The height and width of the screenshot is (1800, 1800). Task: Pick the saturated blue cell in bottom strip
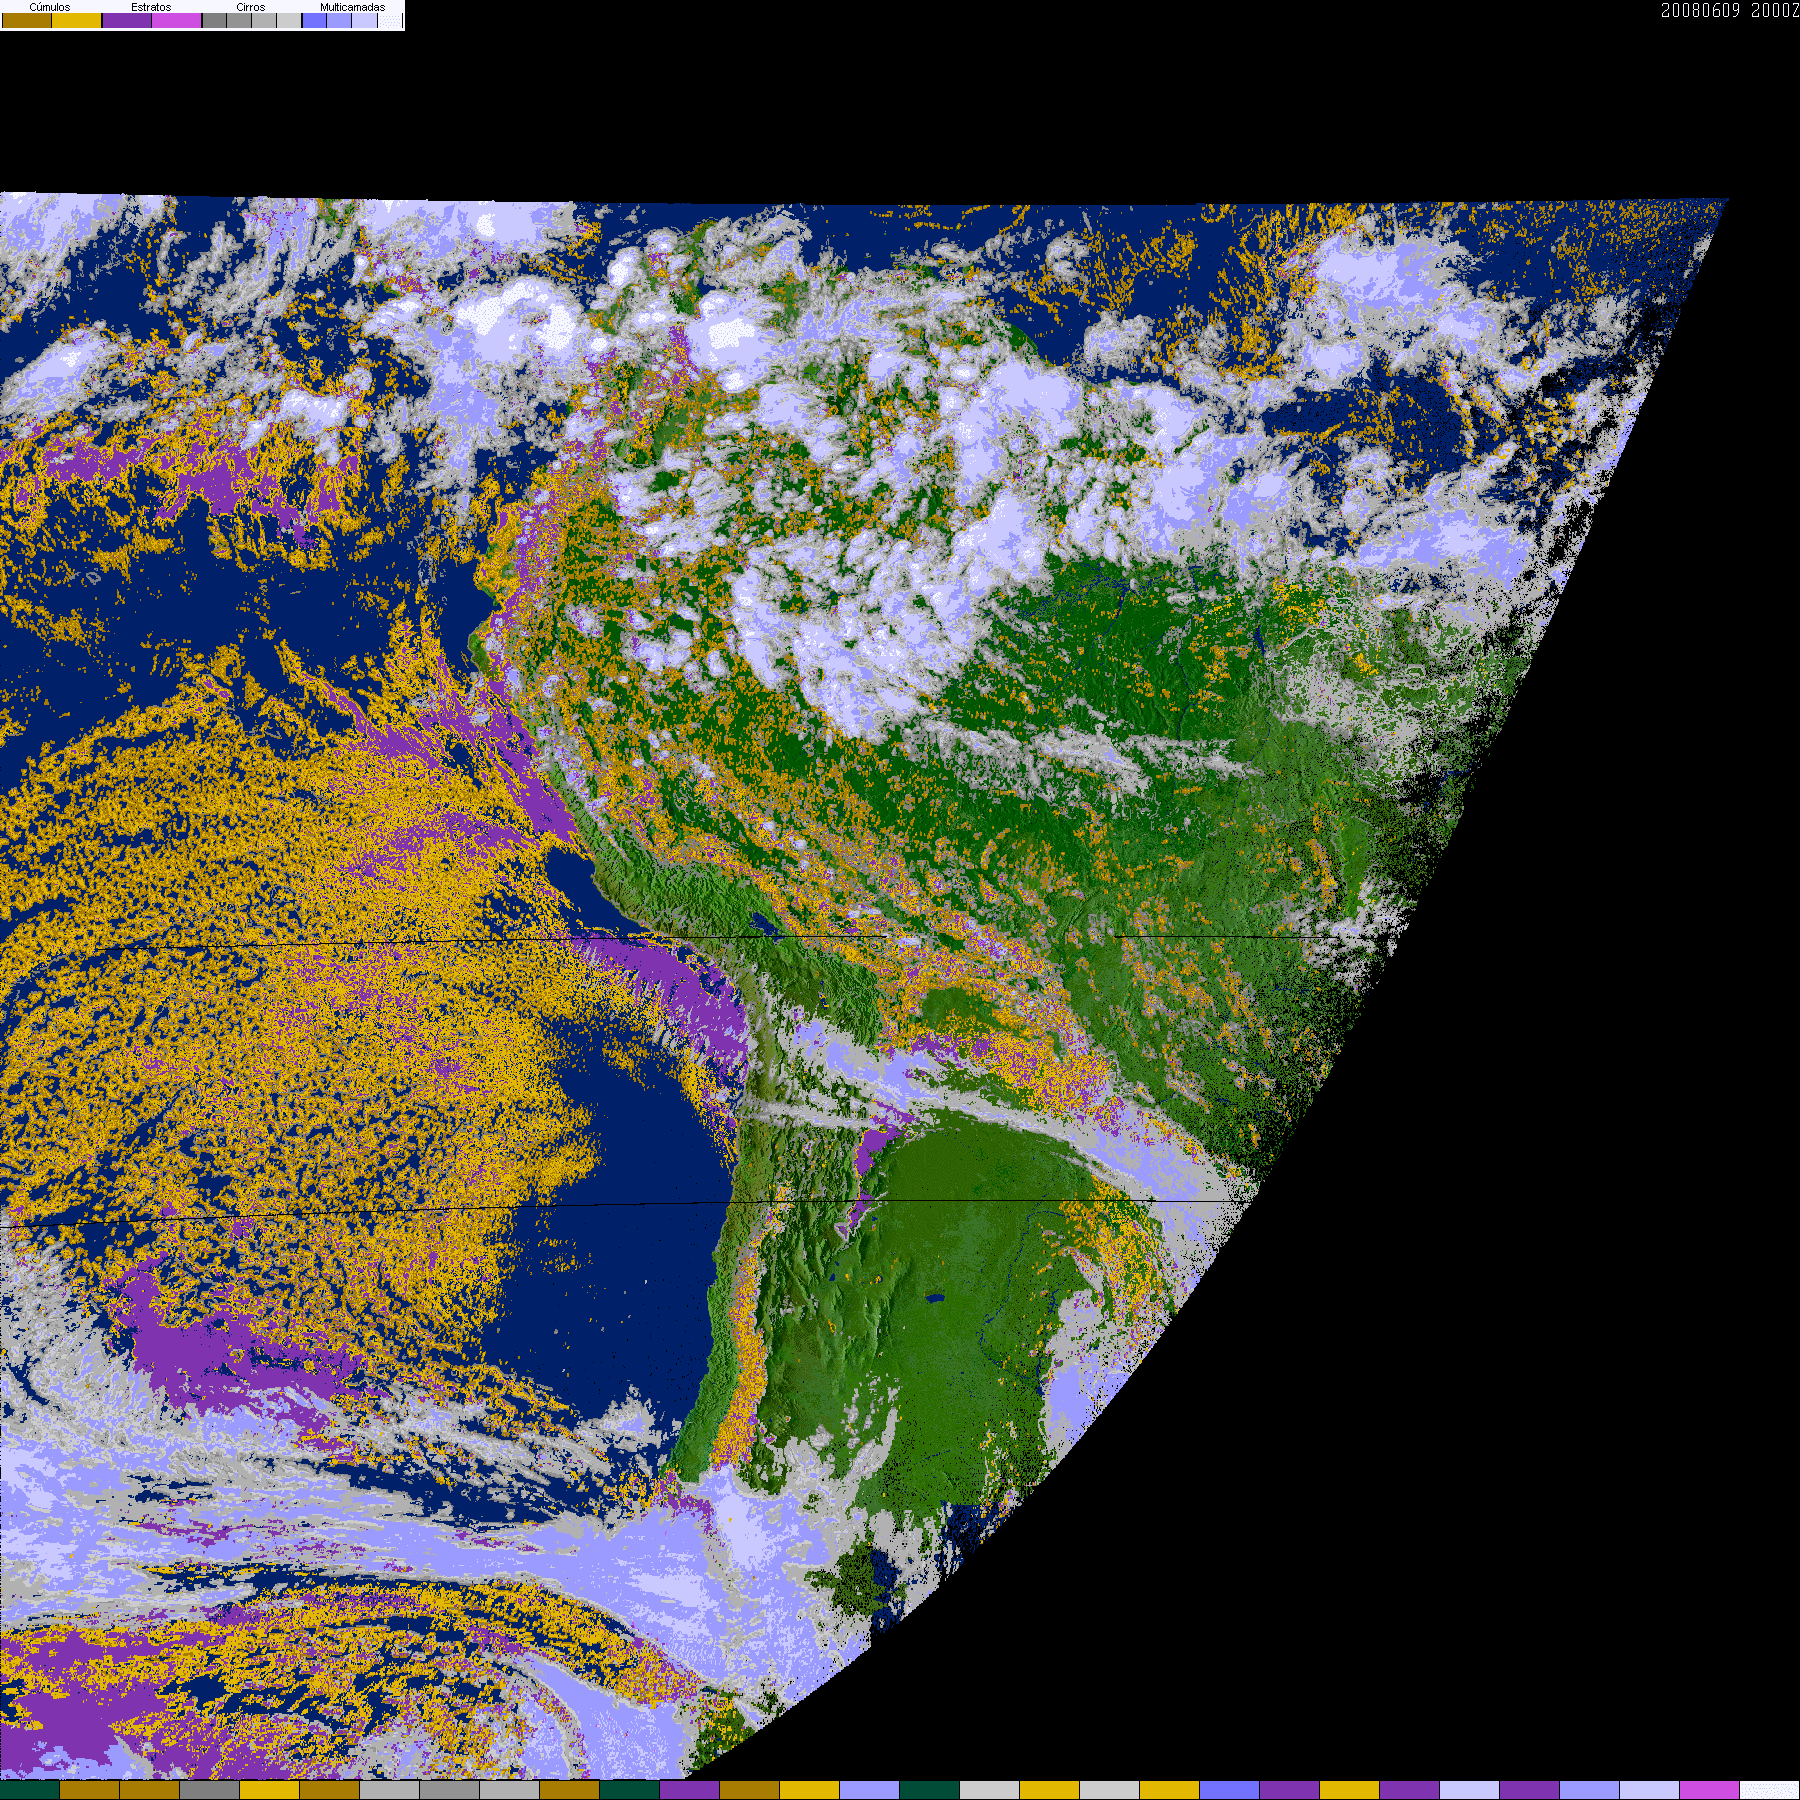point(1230,1790)
